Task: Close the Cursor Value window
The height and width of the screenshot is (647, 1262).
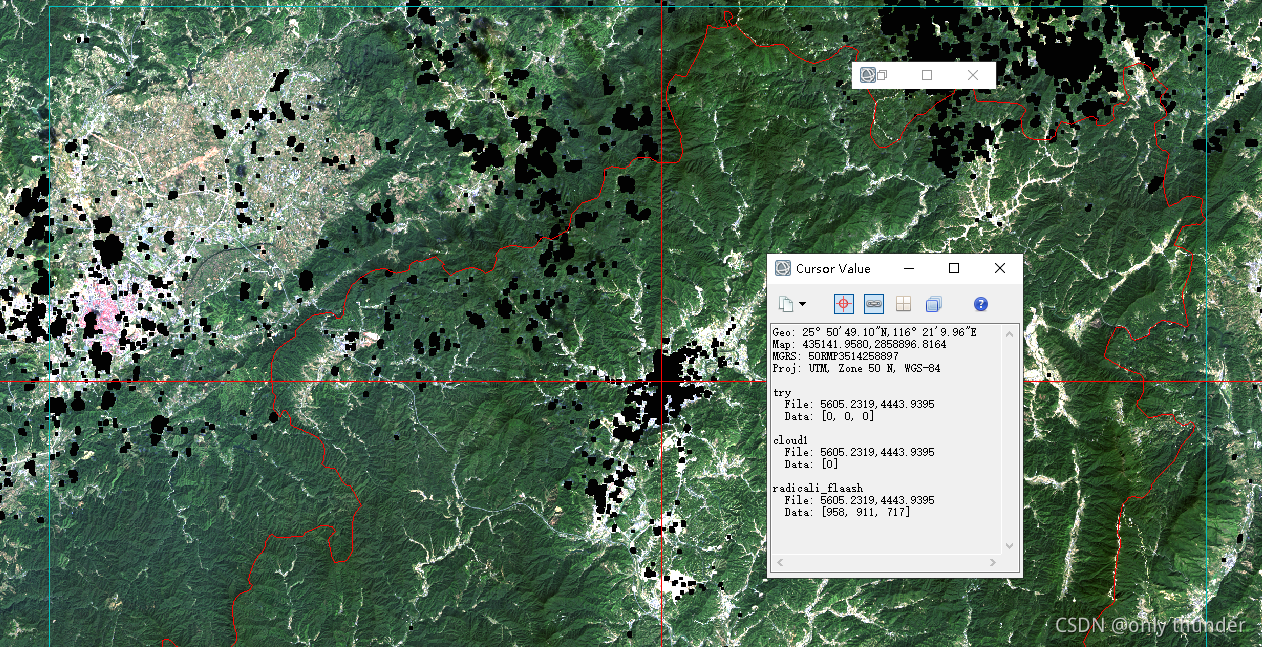Action: pos(1000,268)
